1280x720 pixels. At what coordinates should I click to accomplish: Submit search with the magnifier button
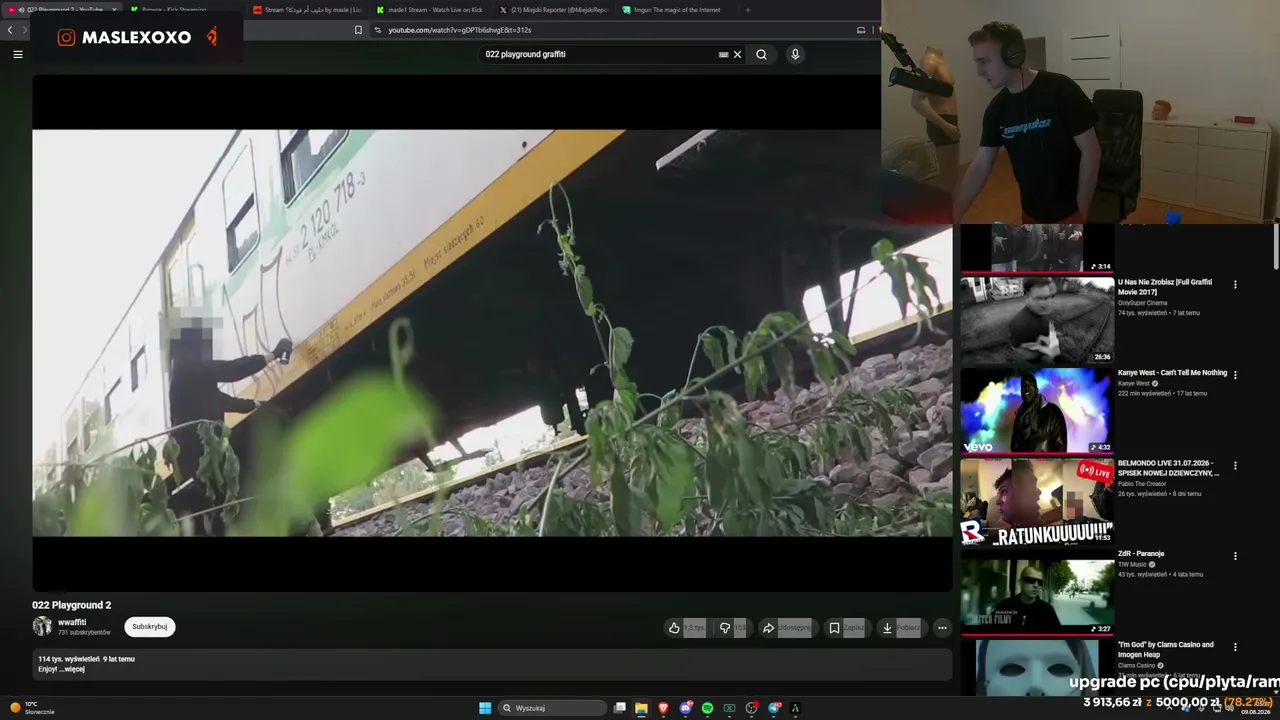[762, 55]
